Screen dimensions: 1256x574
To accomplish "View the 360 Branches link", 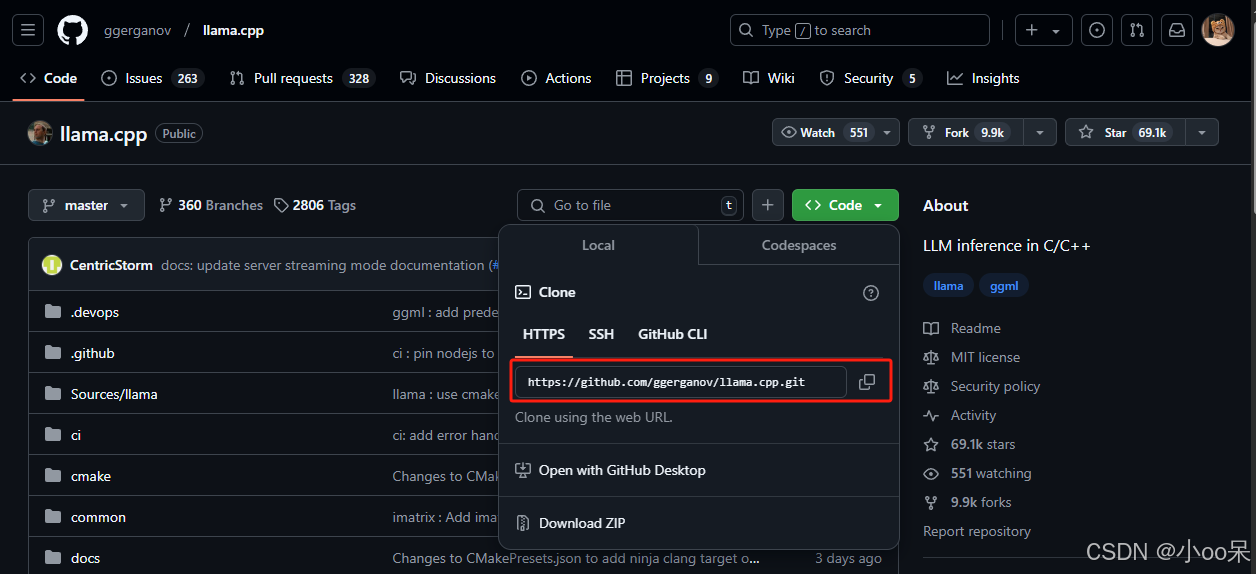I will (211, 205).
